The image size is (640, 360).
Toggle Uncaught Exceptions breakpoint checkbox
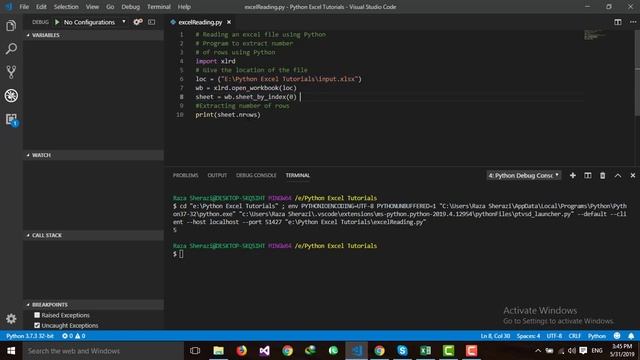(x=37, y=325)
